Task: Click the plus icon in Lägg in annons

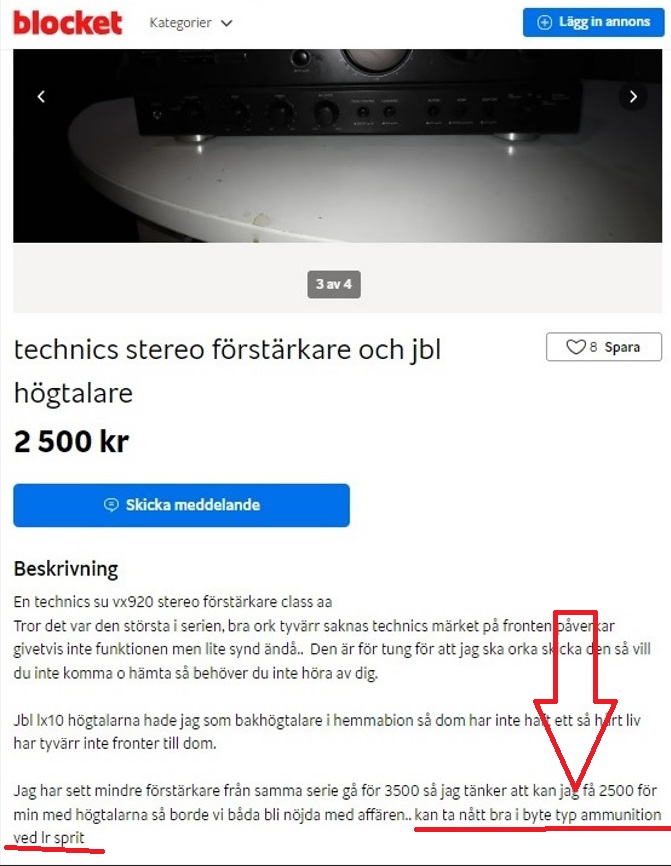Action: pyautogui.click(x=545, y=22)
